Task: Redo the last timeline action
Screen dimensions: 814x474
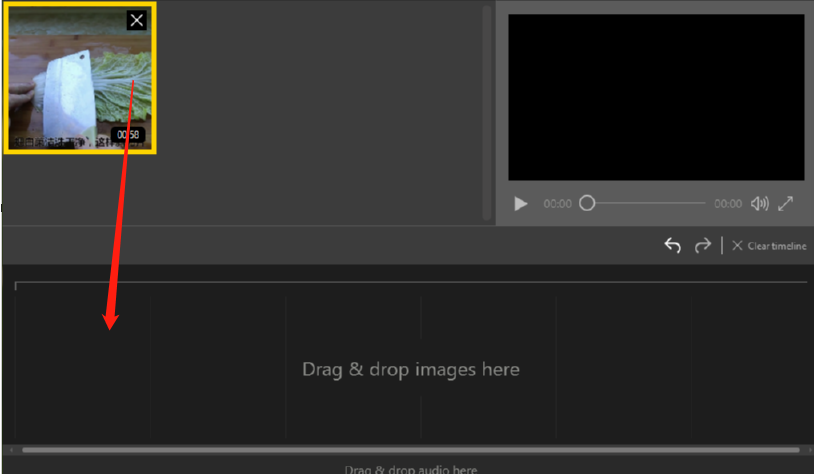Action: (702, 245)
